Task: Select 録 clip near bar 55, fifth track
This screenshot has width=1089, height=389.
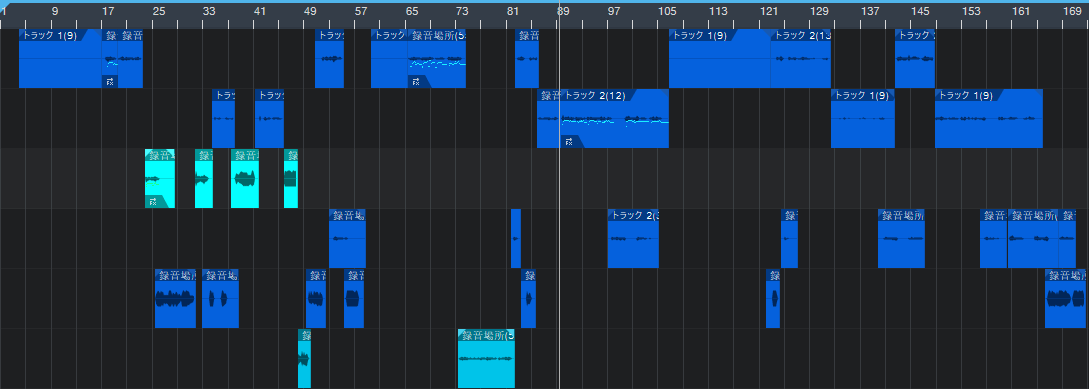Action: tap(354, 299)
